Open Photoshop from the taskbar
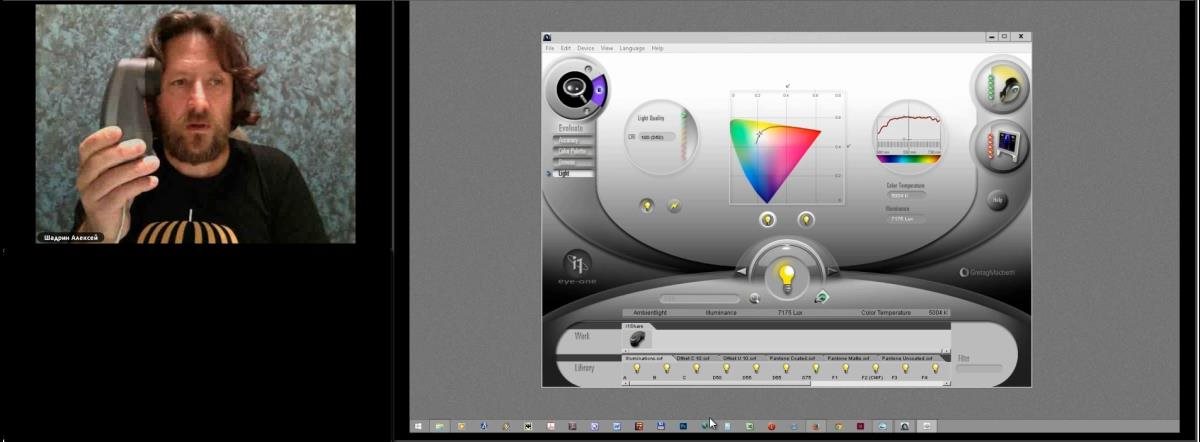Viewport: 1200px width, 442px height. pyautogui.click(x=683, y=426)
